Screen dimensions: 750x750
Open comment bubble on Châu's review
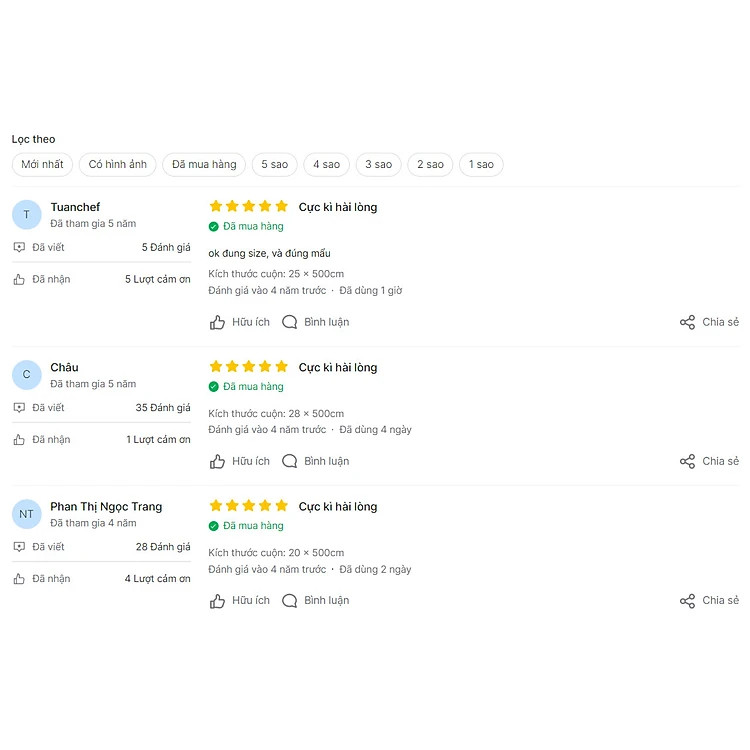[x=290, y=461]
